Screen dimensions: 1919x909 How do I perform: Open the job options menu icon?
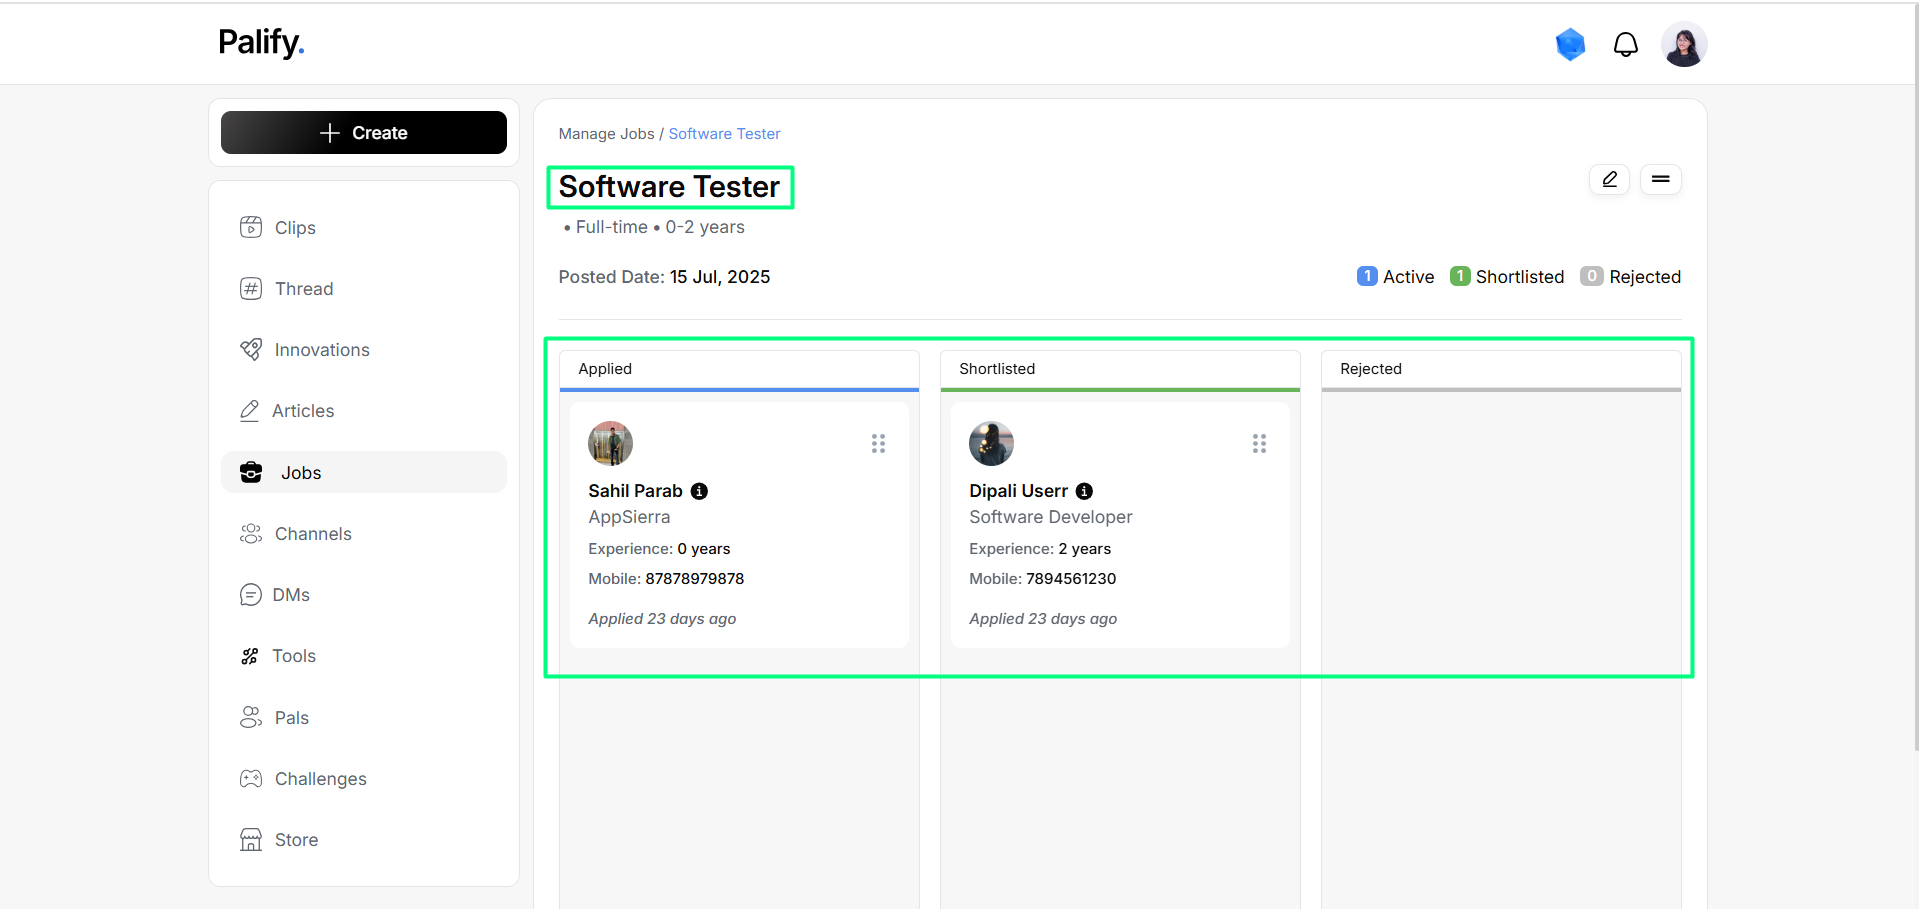[1661, 179]
